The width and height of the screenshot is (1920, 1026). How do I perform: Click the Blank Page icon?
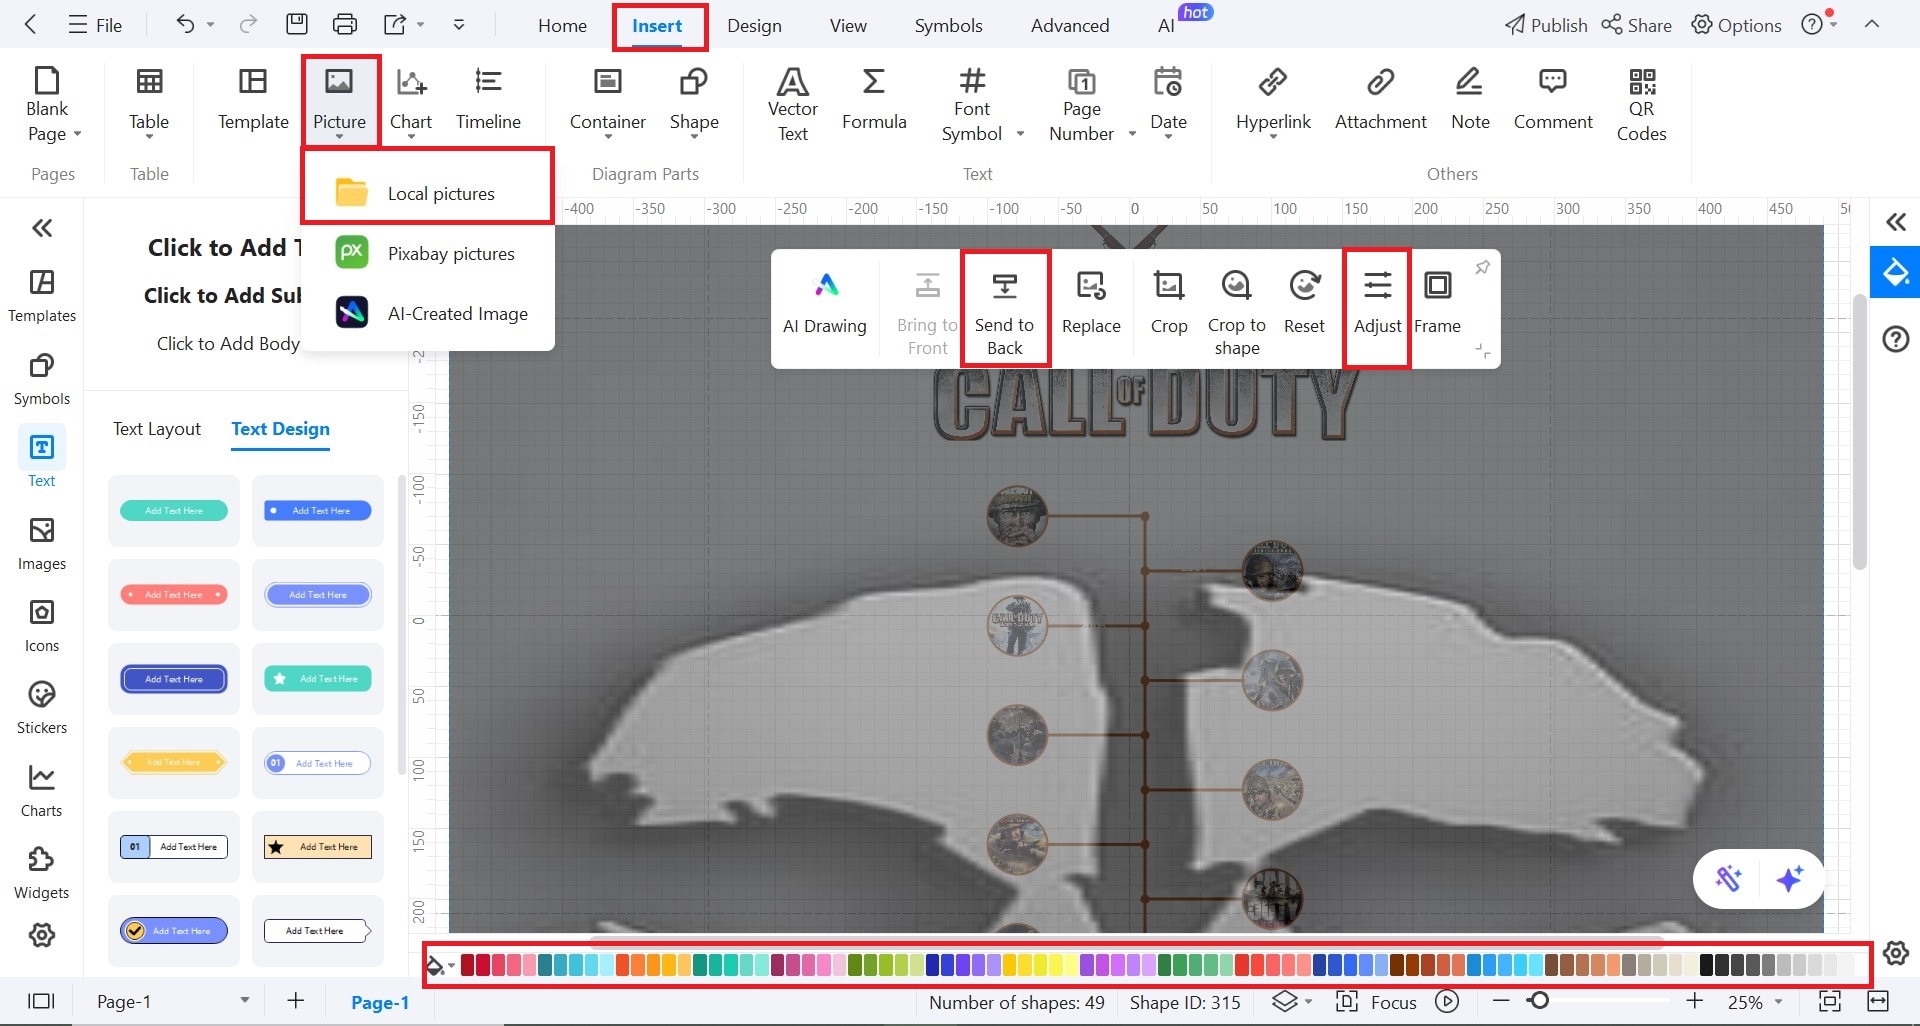click(x=47, y=80)
